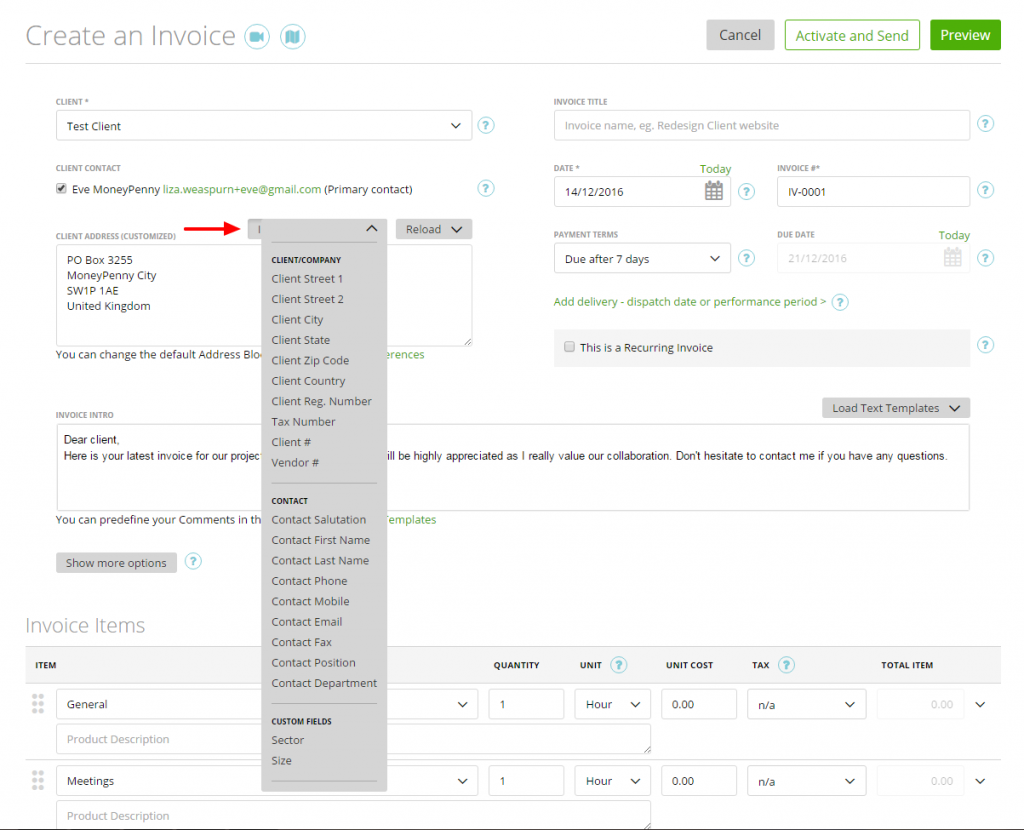Click the Activate and Send button

[852, 34]
